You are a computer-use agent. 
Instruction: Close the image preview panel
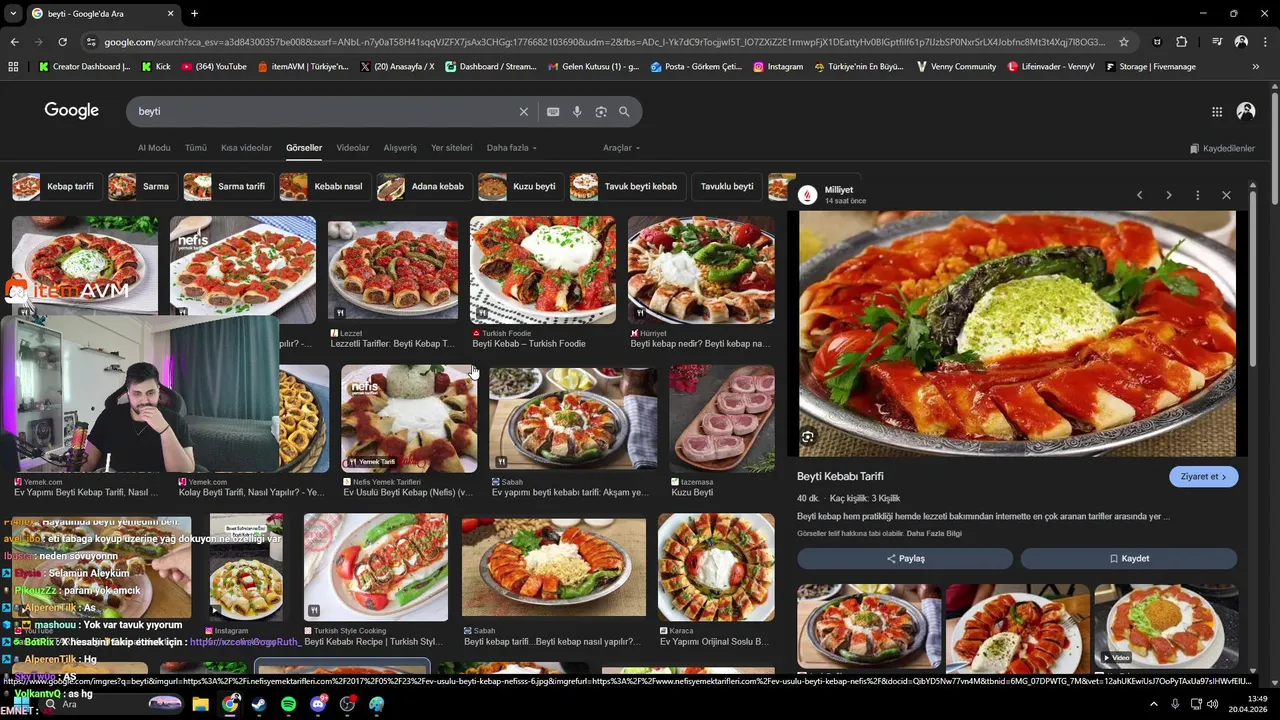click(x=1226, y=195)
